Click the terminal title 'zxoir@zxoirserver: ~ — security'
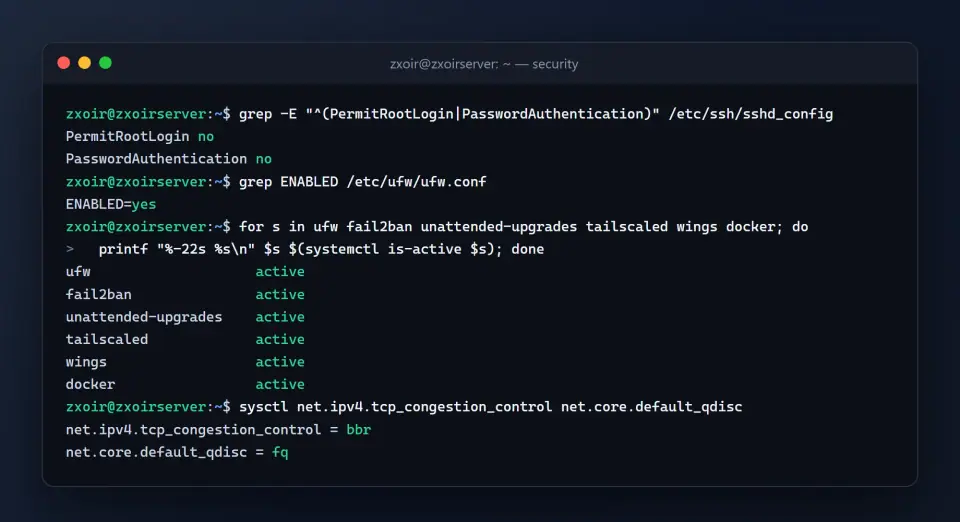Screen dimensions: 960x522 [x=484, y=64]
